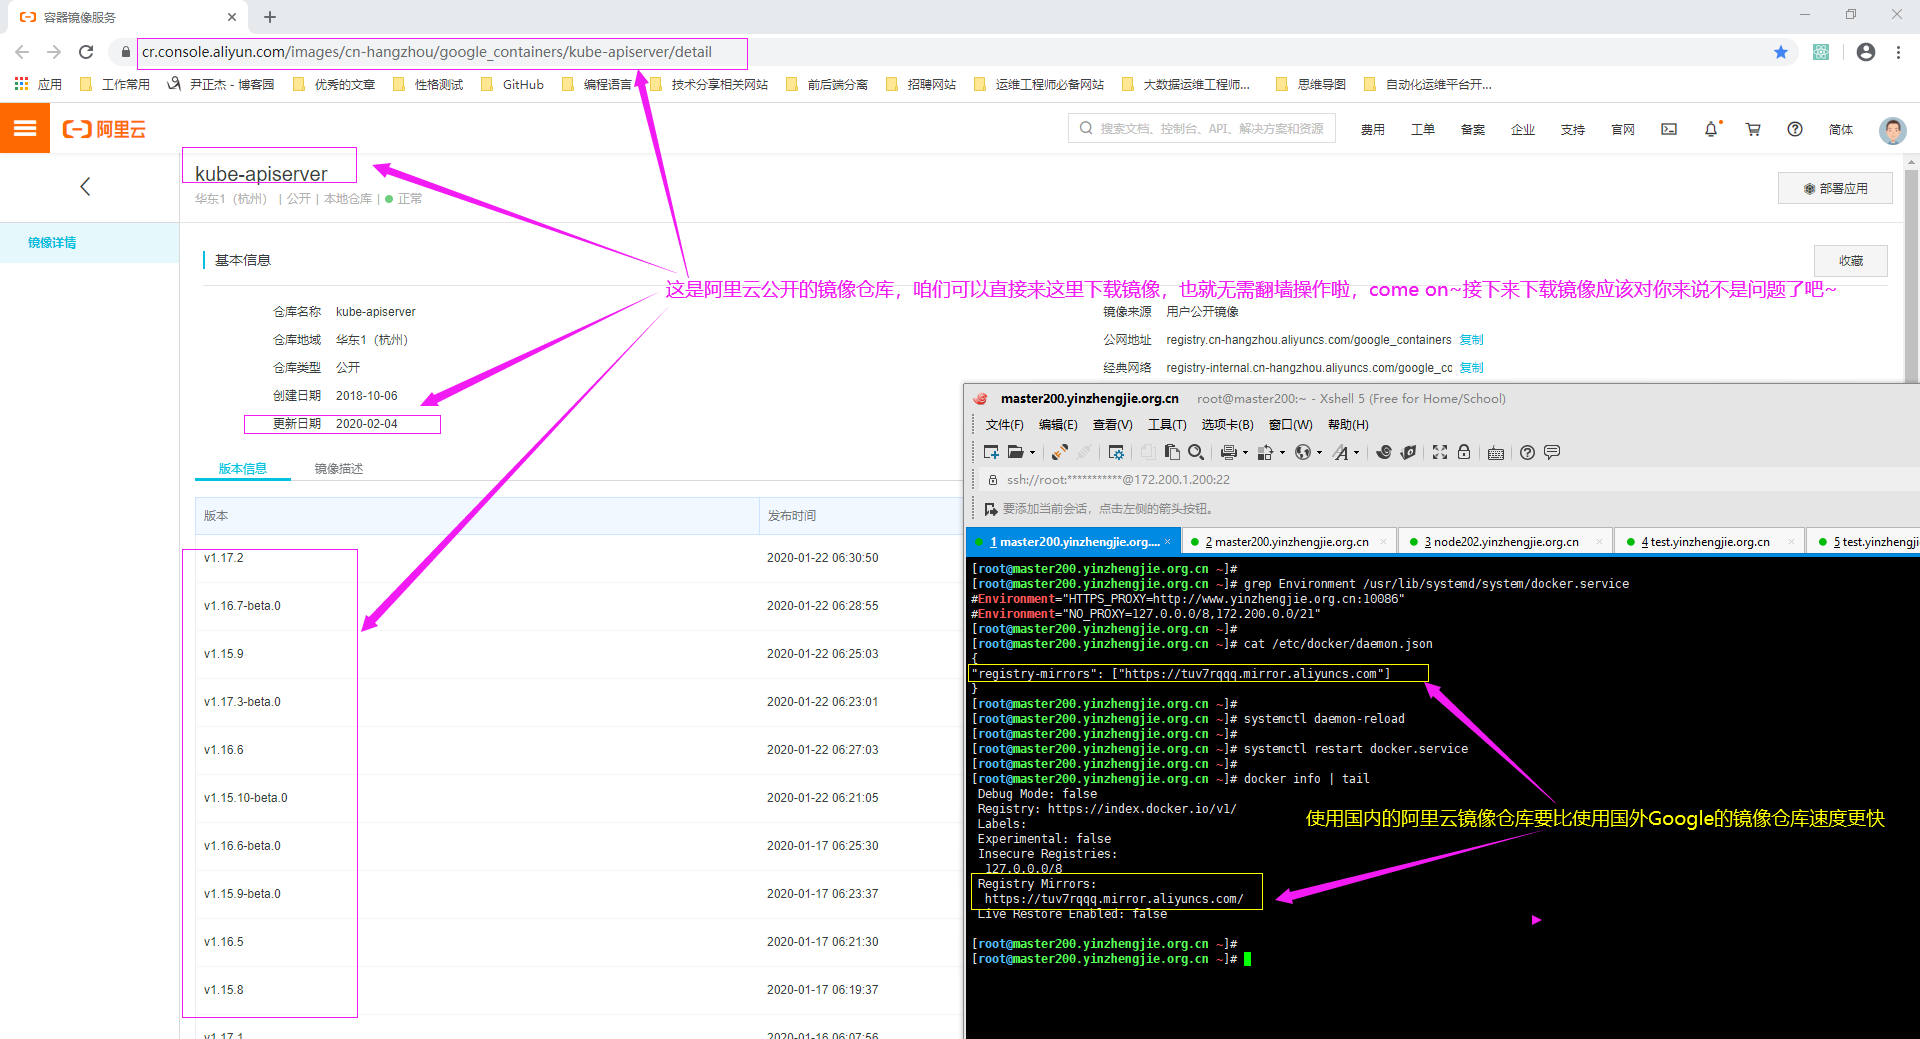
Task: Open Chrome's three-dot menu
Action: click(x=1898, y=52)
